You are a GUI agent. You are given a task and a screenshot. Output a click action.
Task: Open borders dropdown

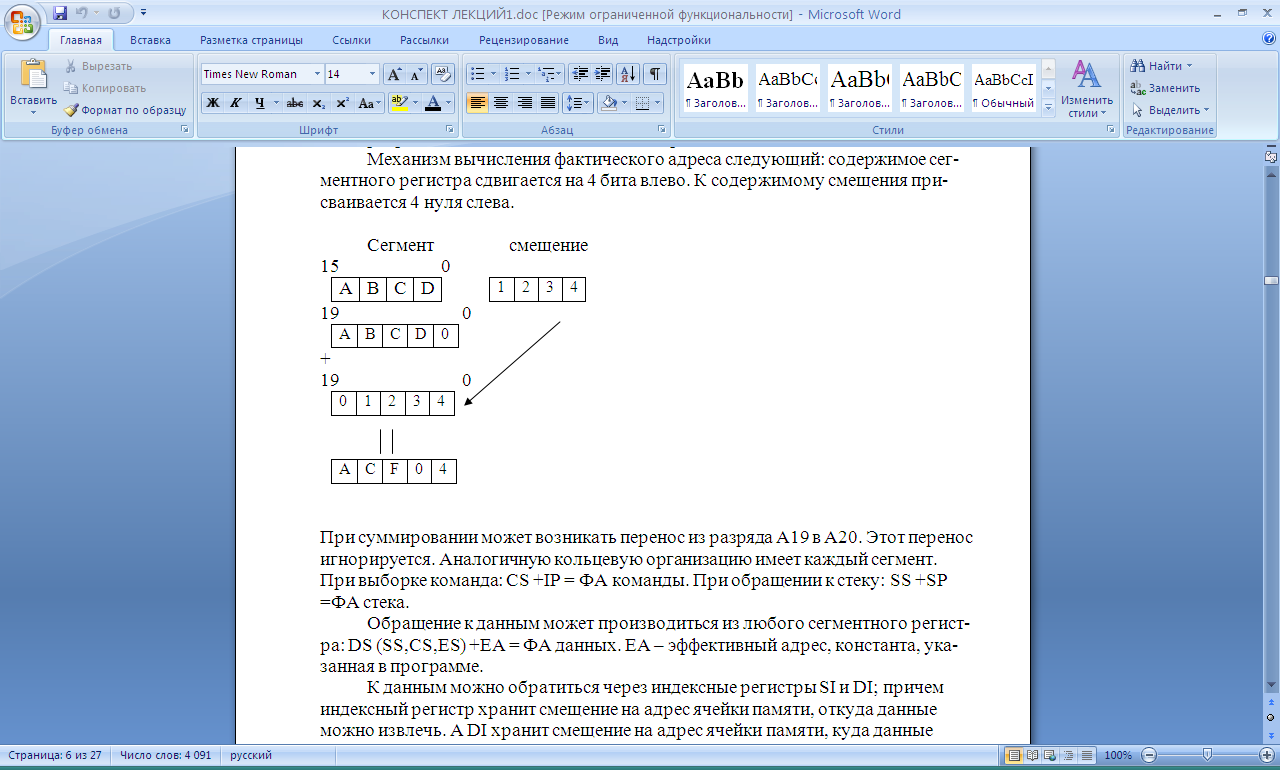656,103
